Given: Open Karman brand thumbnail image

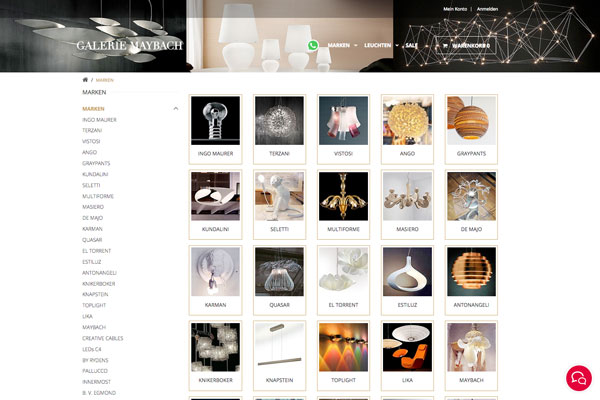Looking at the screenshot, I should [x=215, y=272].
